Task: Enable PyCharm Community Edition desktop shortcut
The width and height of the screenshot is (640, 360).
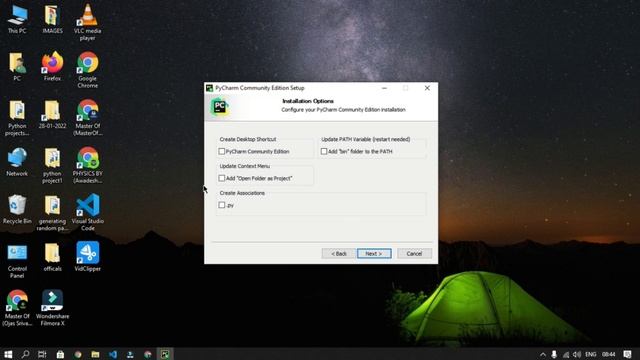Action: coord(222,151)
